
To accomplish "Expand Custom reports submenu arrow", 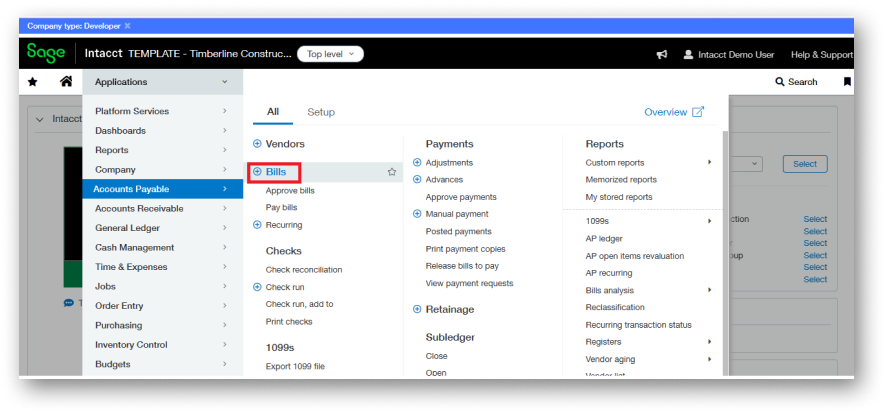I will [x=709, y=162].
